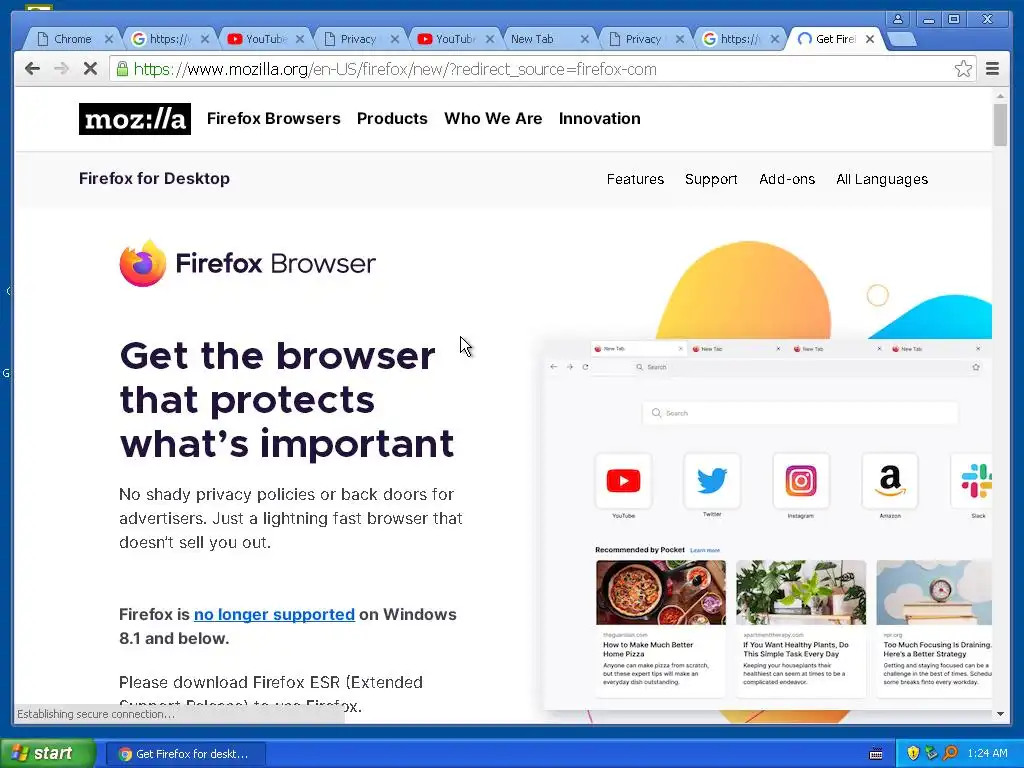Open the Firefox Browsers menu
The image size is (1024, 768).
(x=274, y=118)
